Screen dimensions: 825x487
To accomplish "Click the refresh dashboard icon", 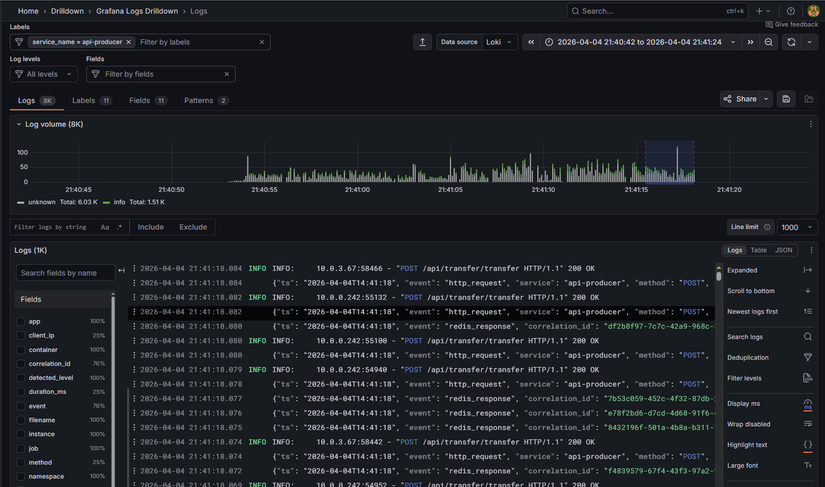I will pyautogui.click(x=791, y=42).
